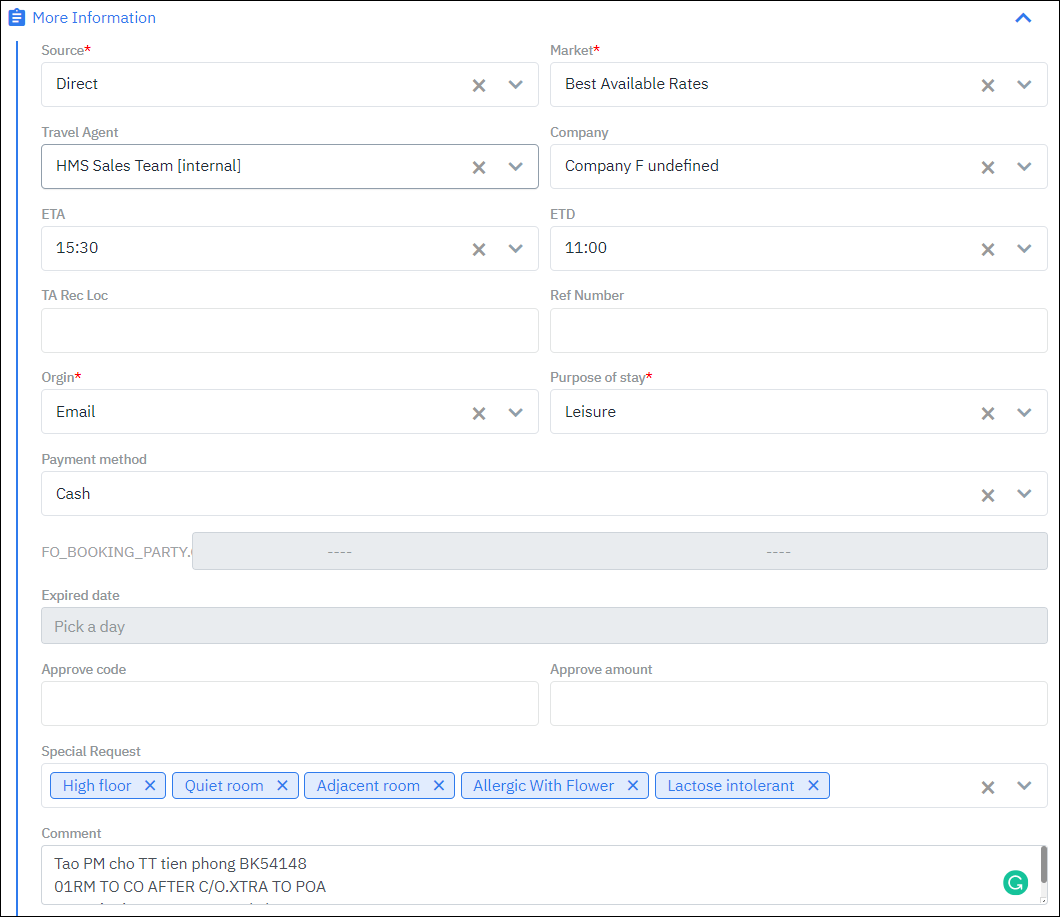Remove the Allergic With Flower tag
The width and height of the screenshot is (1060, 917).
[633, 786]
